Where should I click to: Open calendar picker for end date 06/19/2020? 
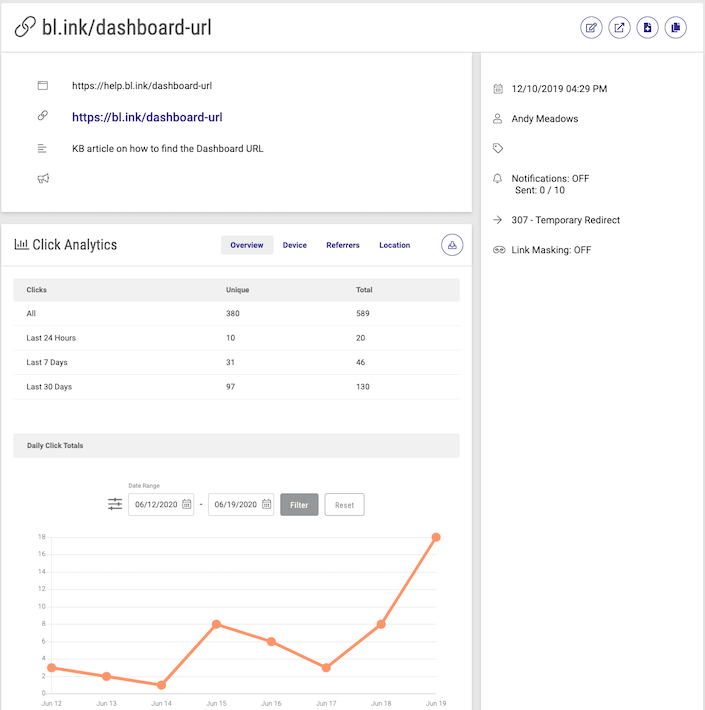[267, 504]
